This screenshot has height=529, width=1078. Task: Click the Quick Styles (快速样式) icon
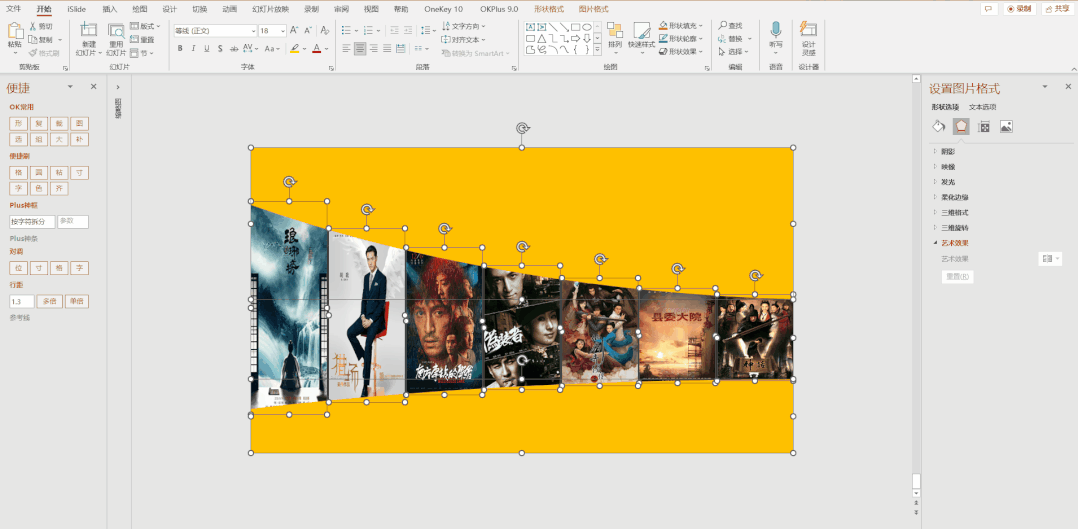(x=641, y=31)
